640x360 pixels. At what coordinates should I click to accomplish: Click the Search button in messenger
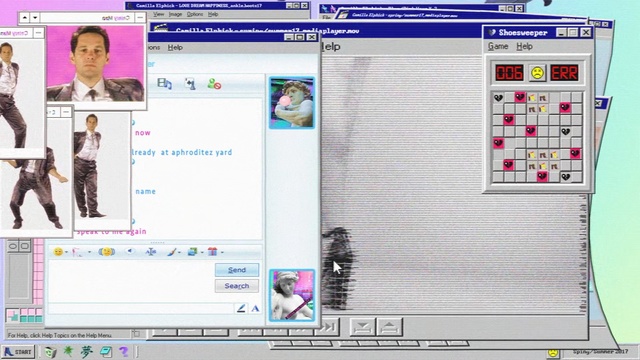[x=237, y=286]
